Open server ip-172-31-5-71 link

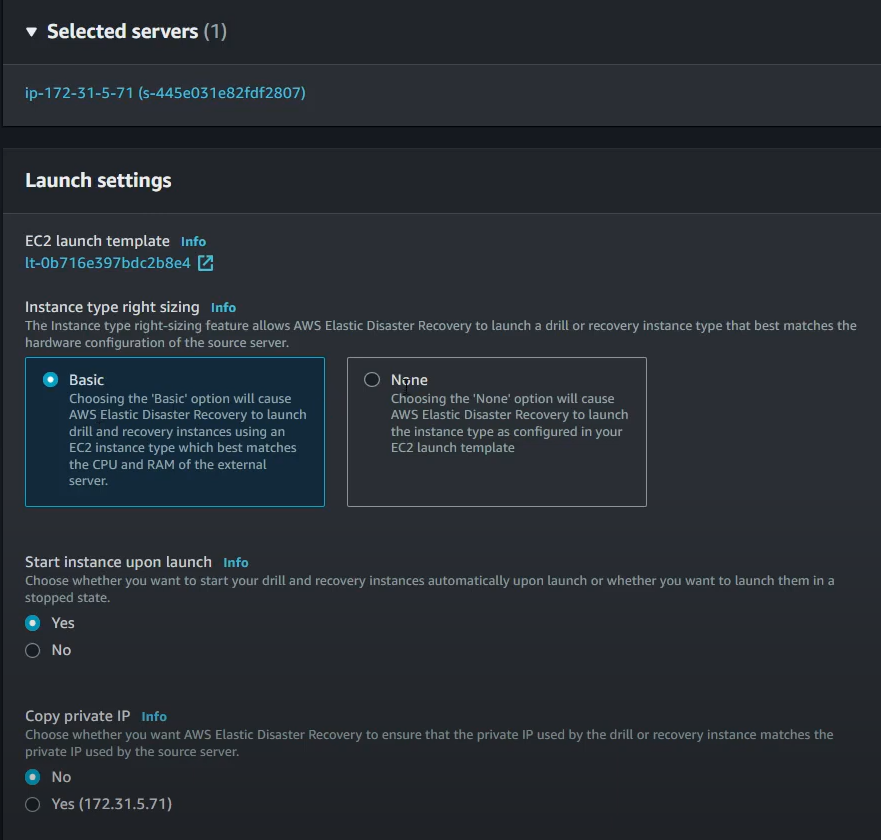tap(165, 93)
